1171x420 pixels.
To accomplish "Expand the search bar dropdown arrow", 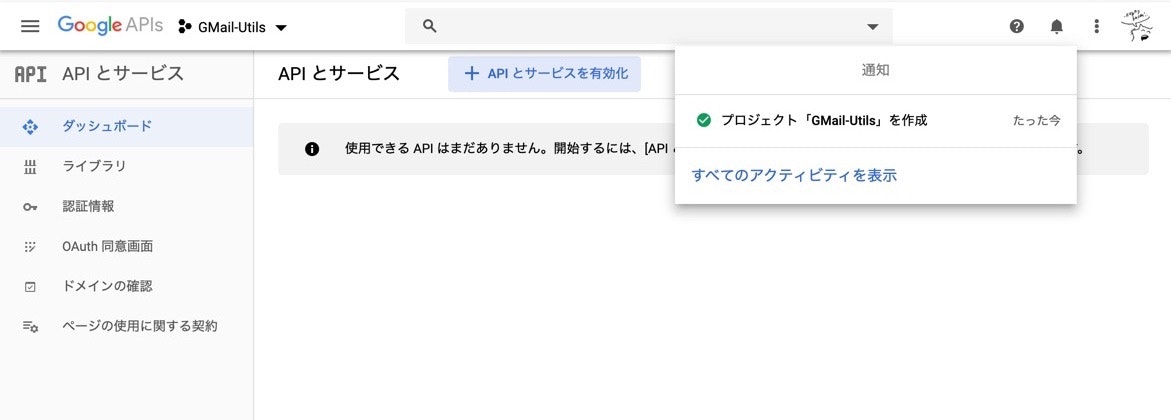I will [x=872, y=27].
